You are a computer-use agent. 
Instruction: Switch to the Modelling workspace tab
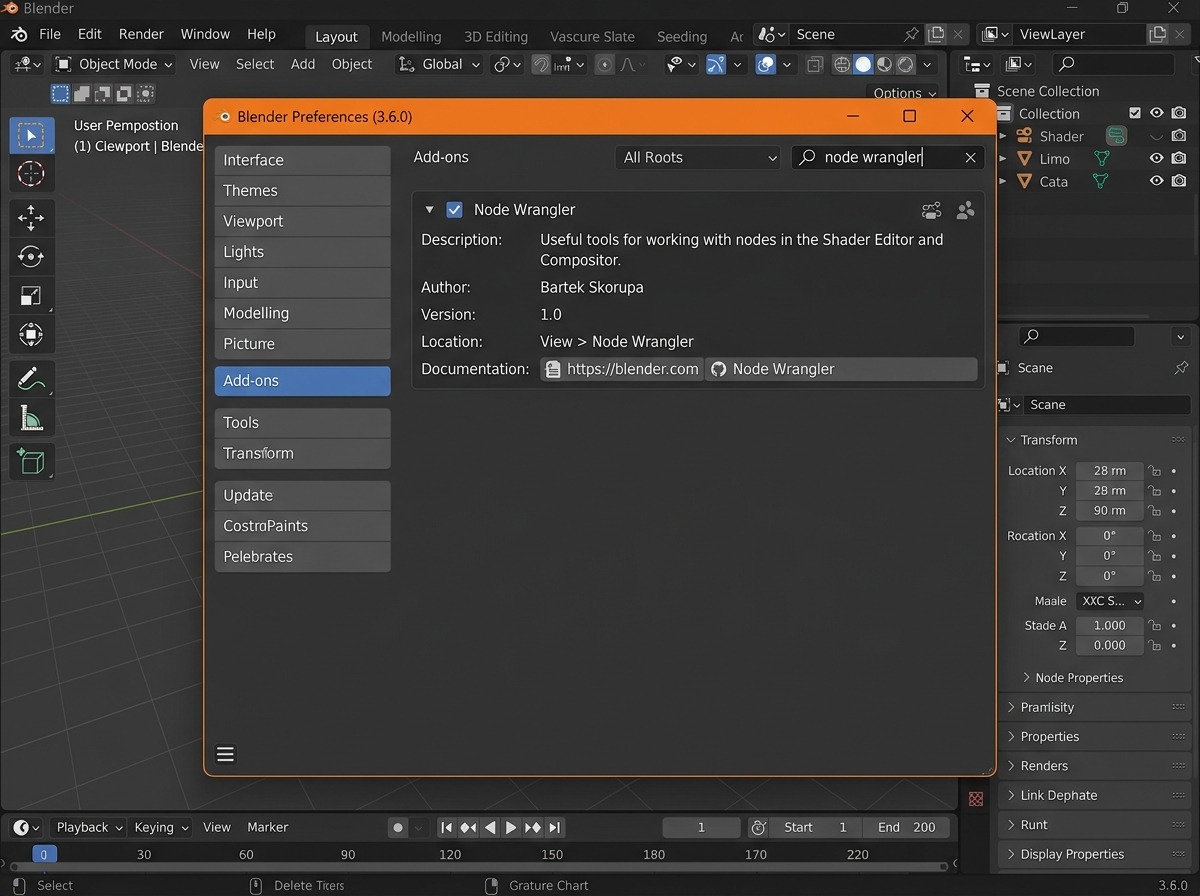[411, 36]
